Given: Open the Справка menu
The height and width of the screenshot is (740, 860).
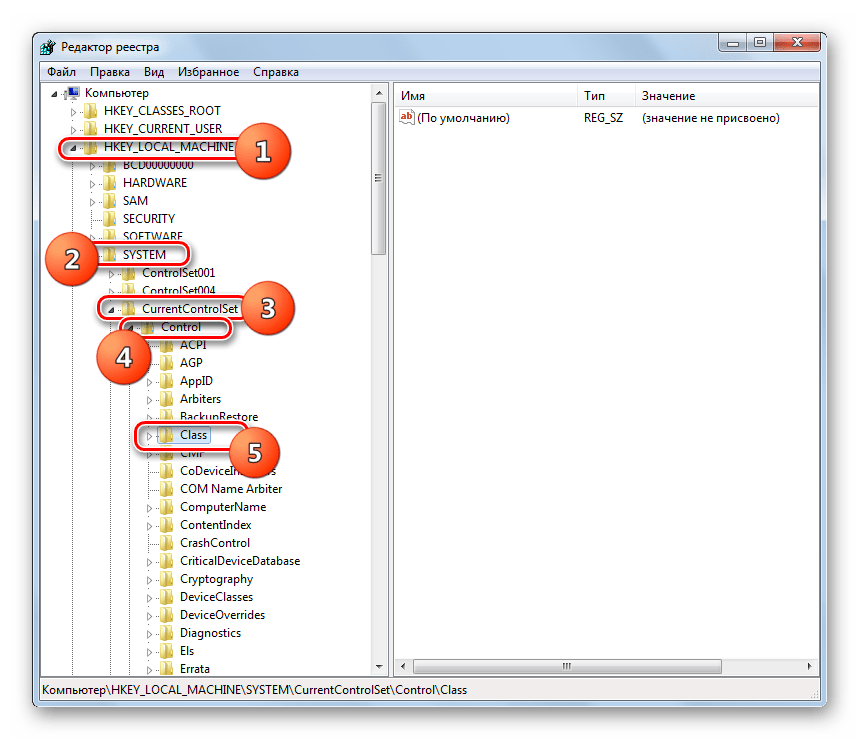Looking at the screenshot, I should tap(276, 72).
